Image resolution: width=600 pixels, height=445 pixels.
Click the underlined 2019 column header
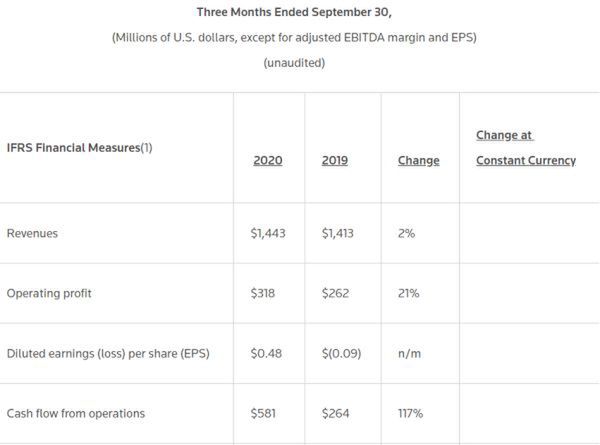point(335,161)
